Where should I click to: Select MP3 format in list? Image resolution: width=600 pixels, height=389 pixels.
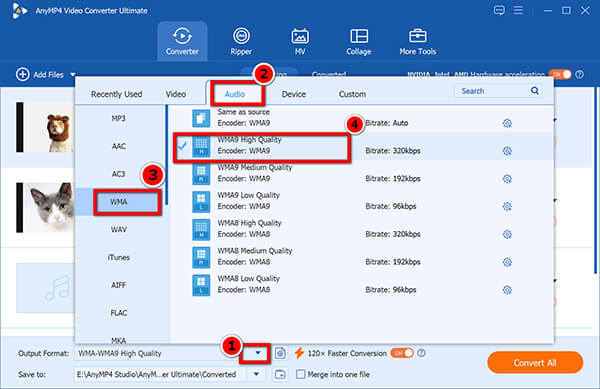[119, 118]
